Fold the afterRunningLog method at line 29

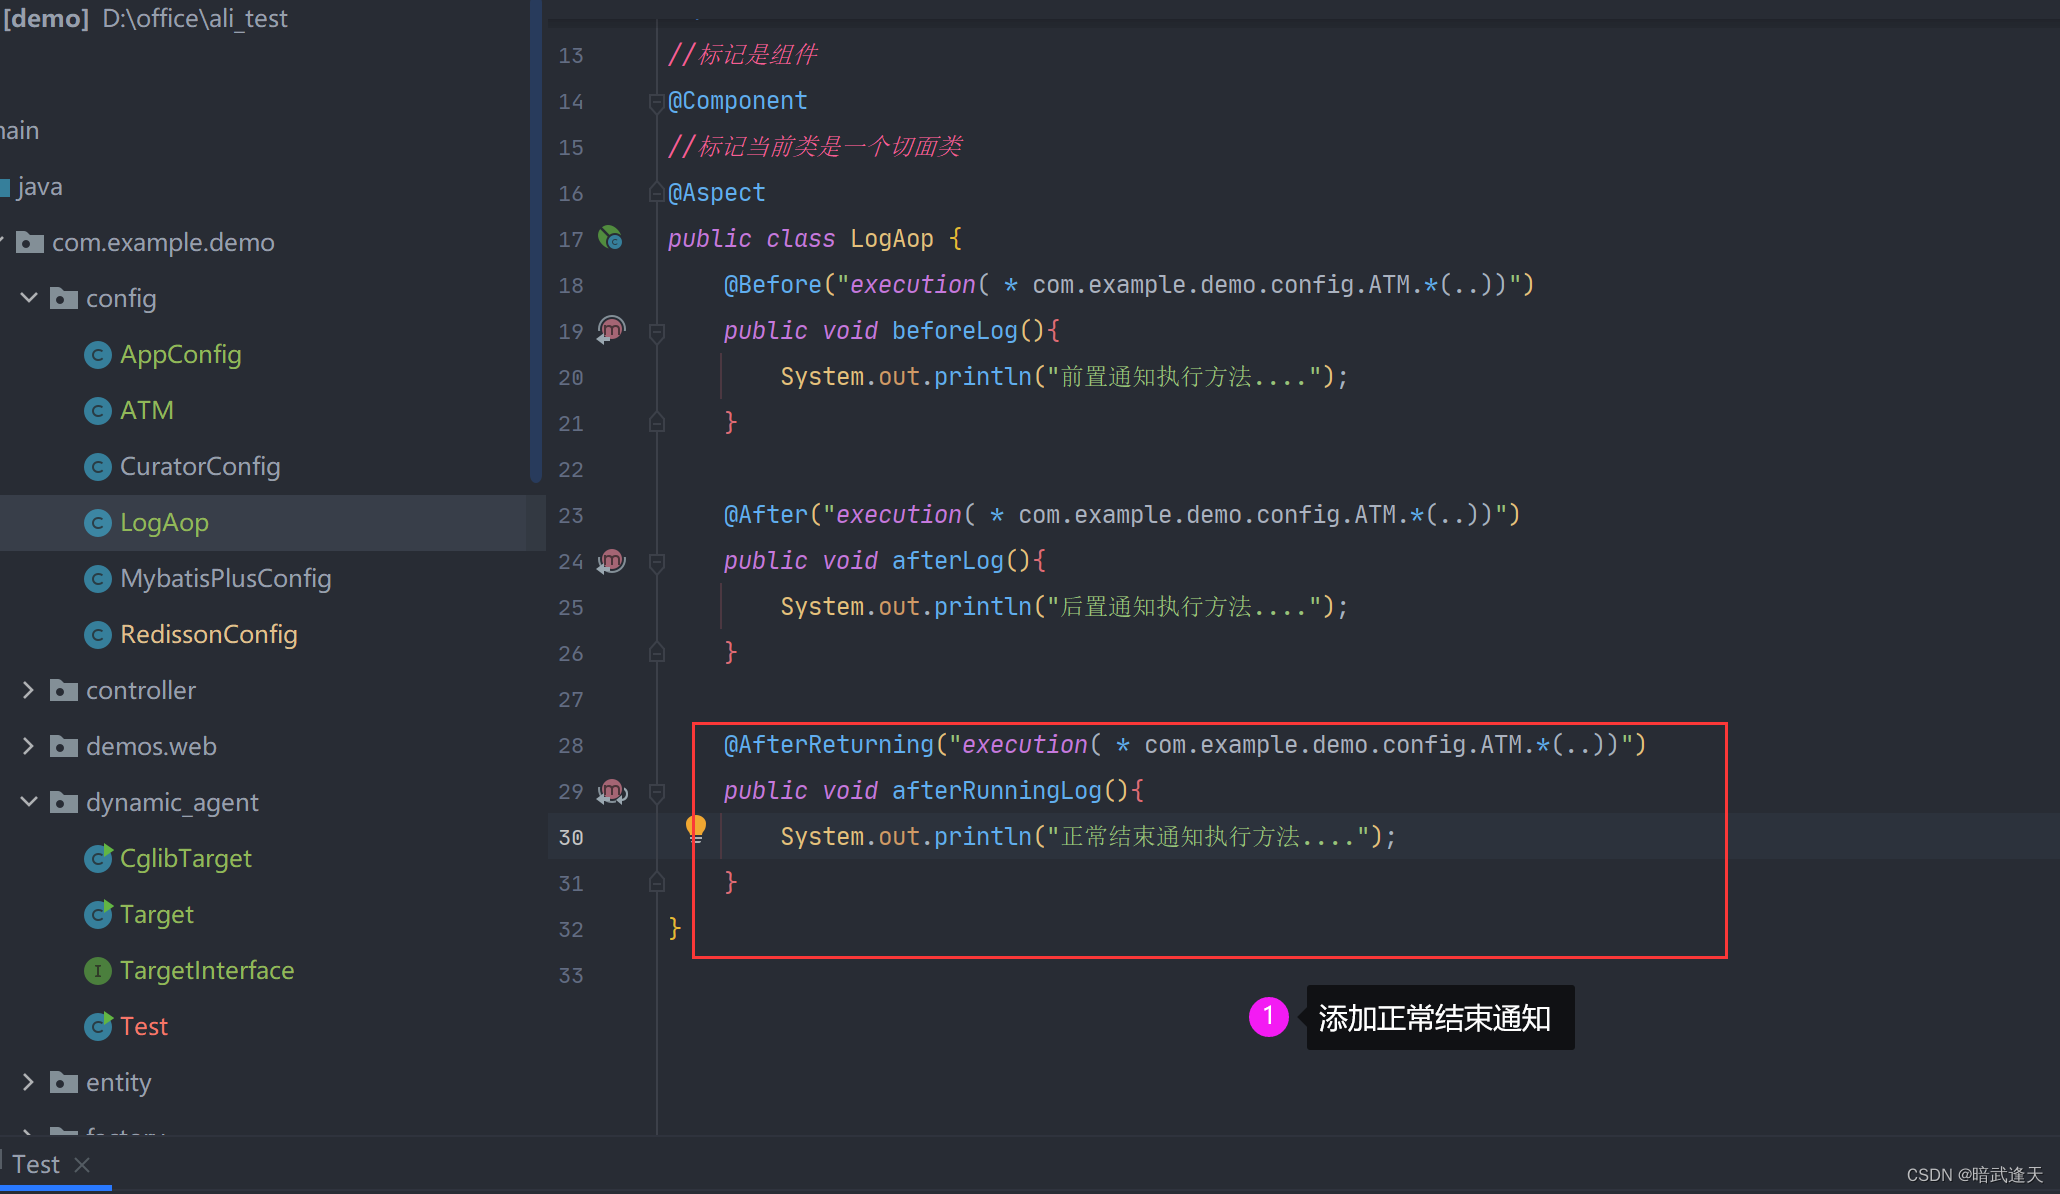[x=657, y=793]
